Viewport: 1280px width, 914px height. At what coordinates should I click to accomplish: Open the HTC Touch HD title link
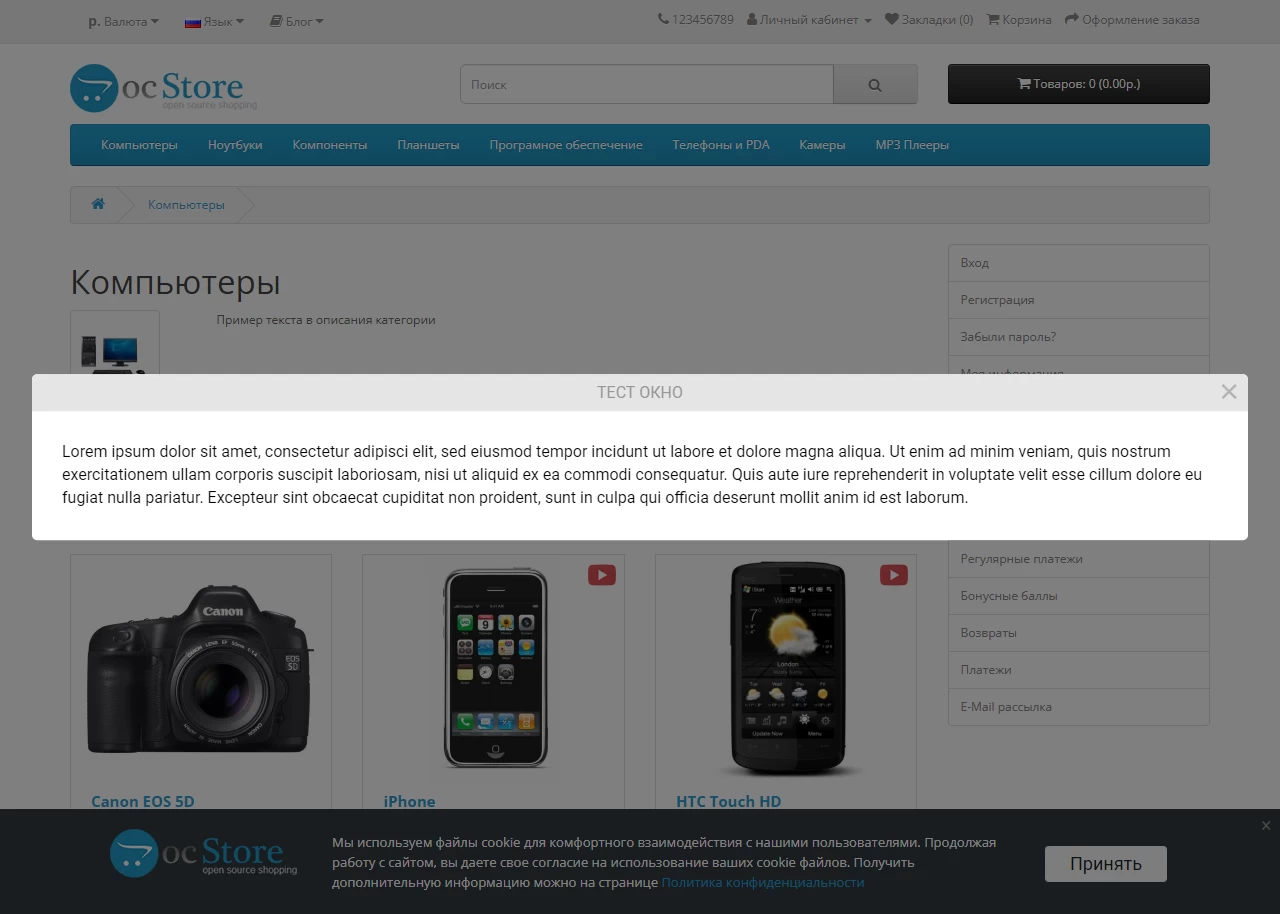(x=729, y=801)
